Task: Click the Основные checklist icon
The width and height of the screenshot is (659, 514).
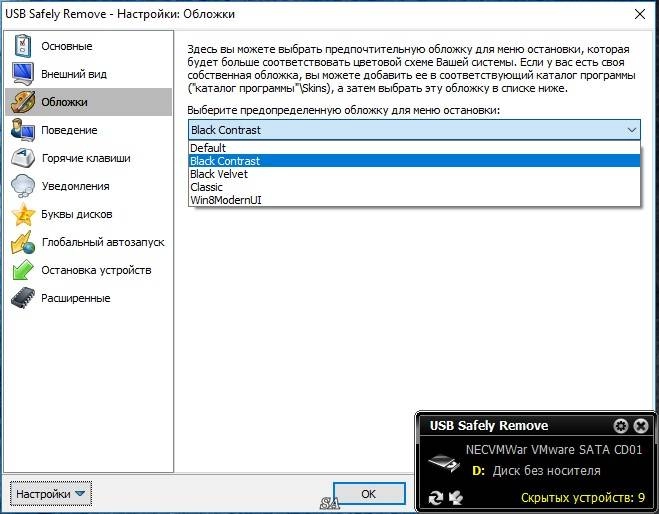Action: tap(23, 46)
